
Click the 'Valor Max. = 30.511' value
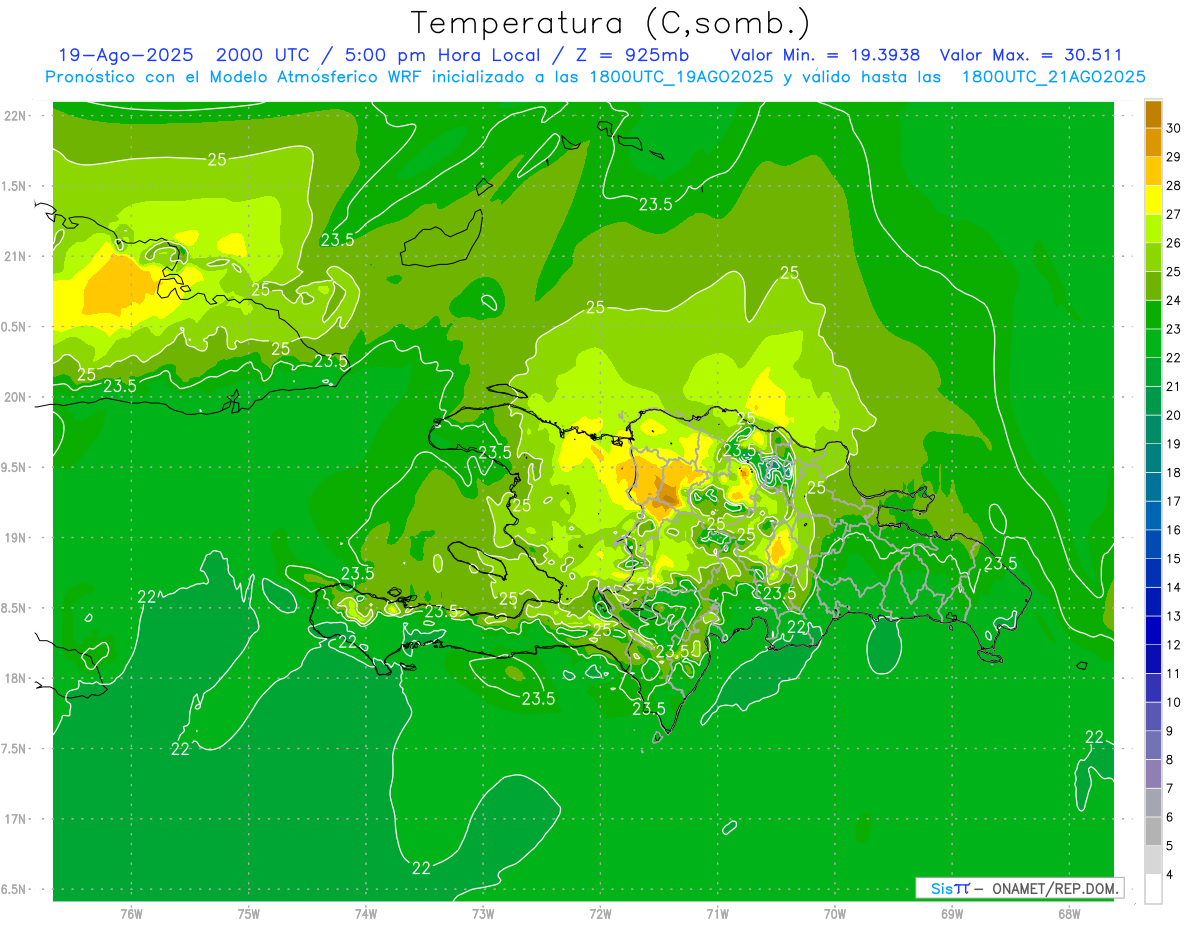[x=1031, y=55]
